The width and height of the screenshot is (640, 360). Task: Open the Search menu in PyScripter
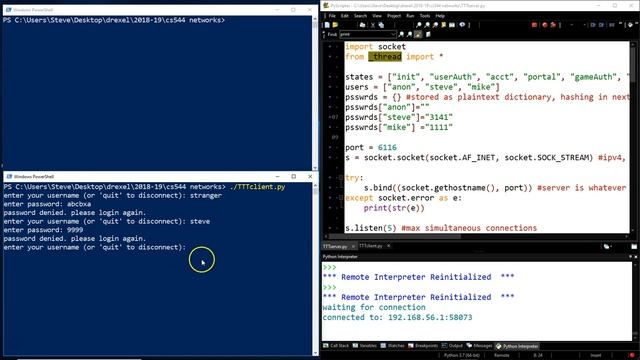tap(360, 16)
